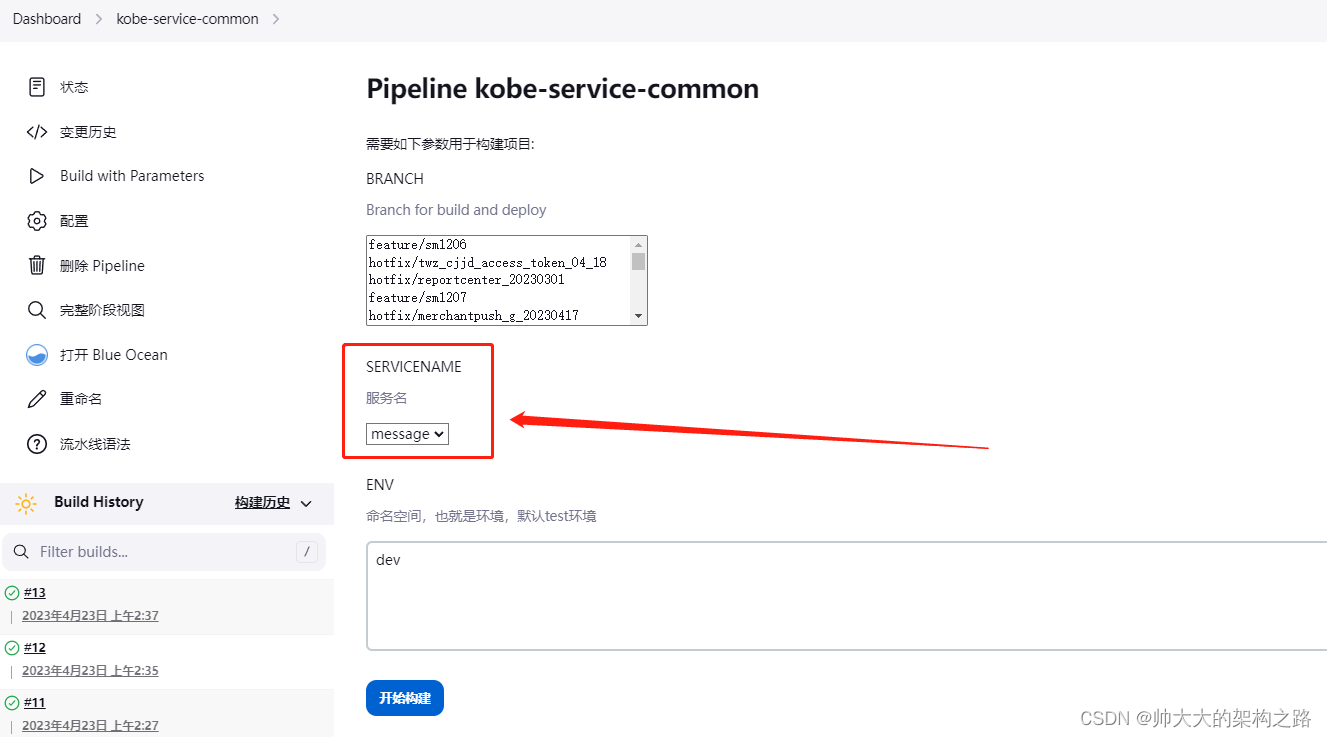Viewport: 1327px width, 737px height.
Task: Open build #11 link
Action: coord(35,703)
